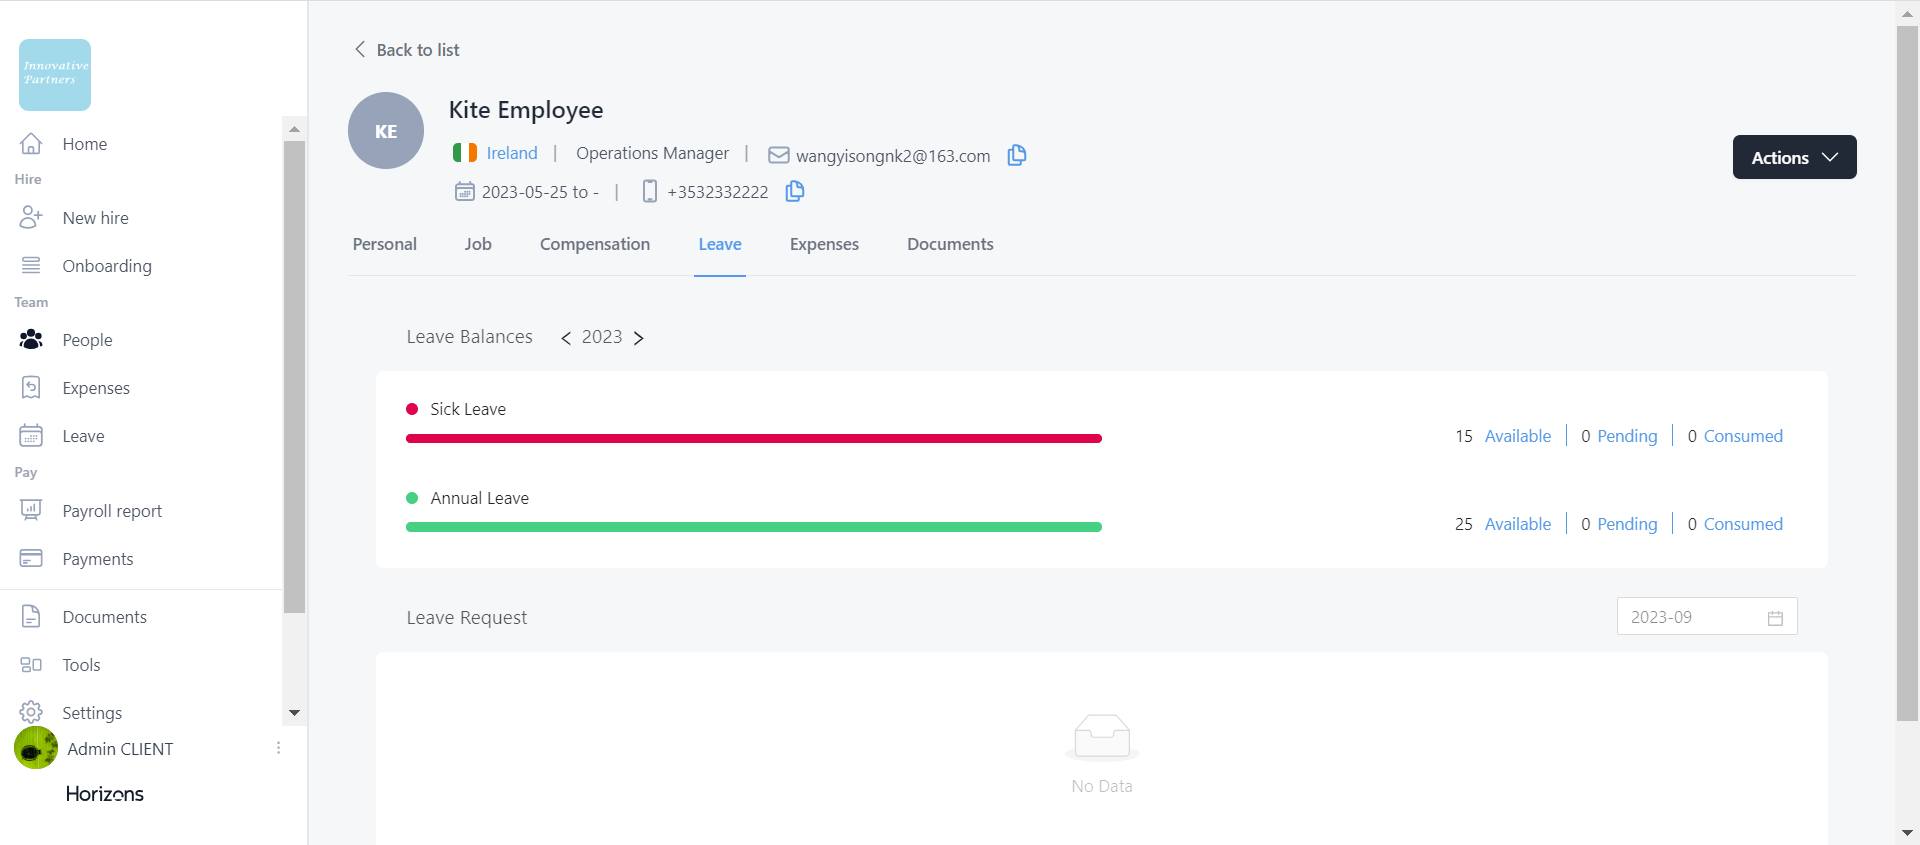Open Home from the sidebar
The width and height of the screenshot is (1920, 845).
pyautogui.click(x=84, y=144)
